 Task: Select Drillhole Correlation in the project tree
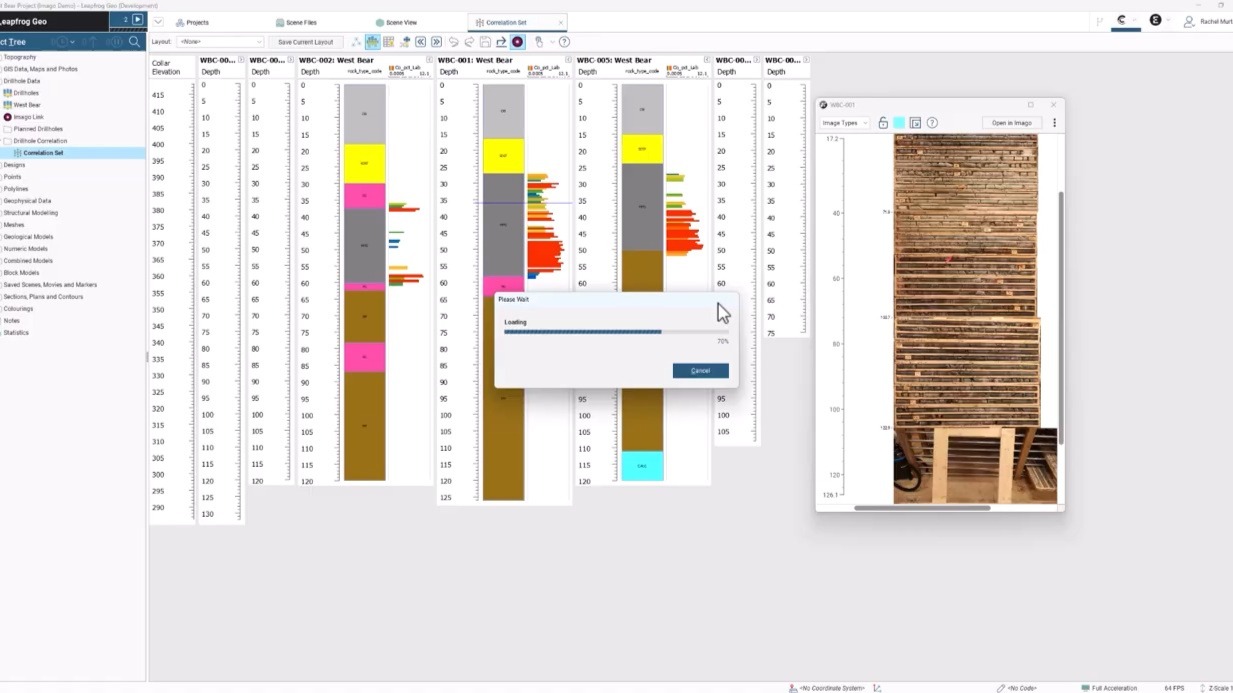coord(40,141)
